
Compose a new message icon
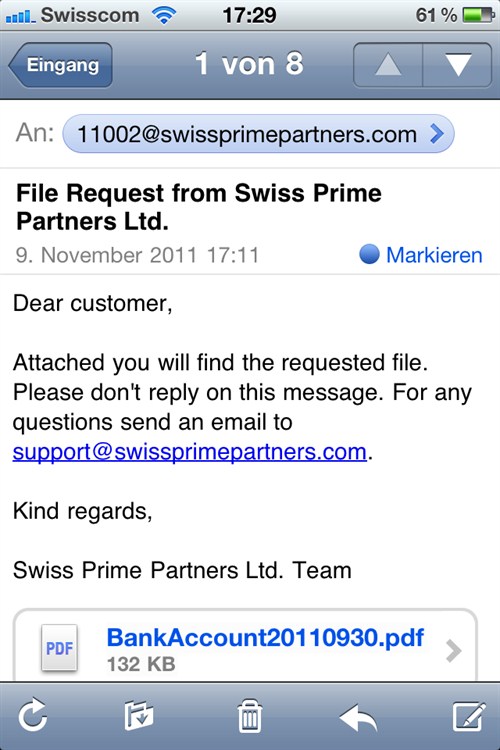pos(469,716)
